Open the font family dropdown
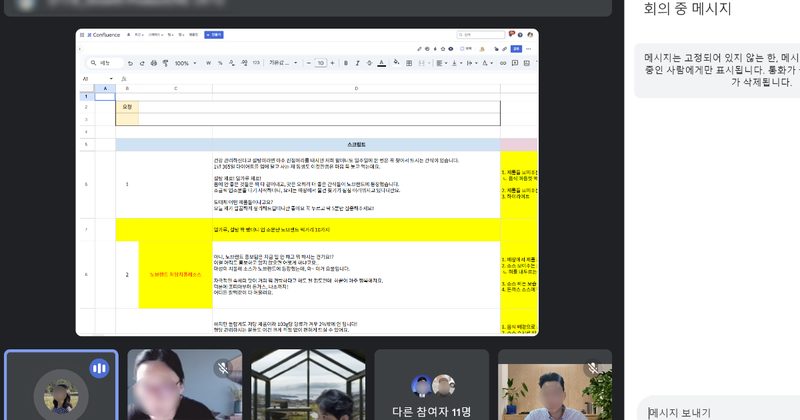 (283, 63)
